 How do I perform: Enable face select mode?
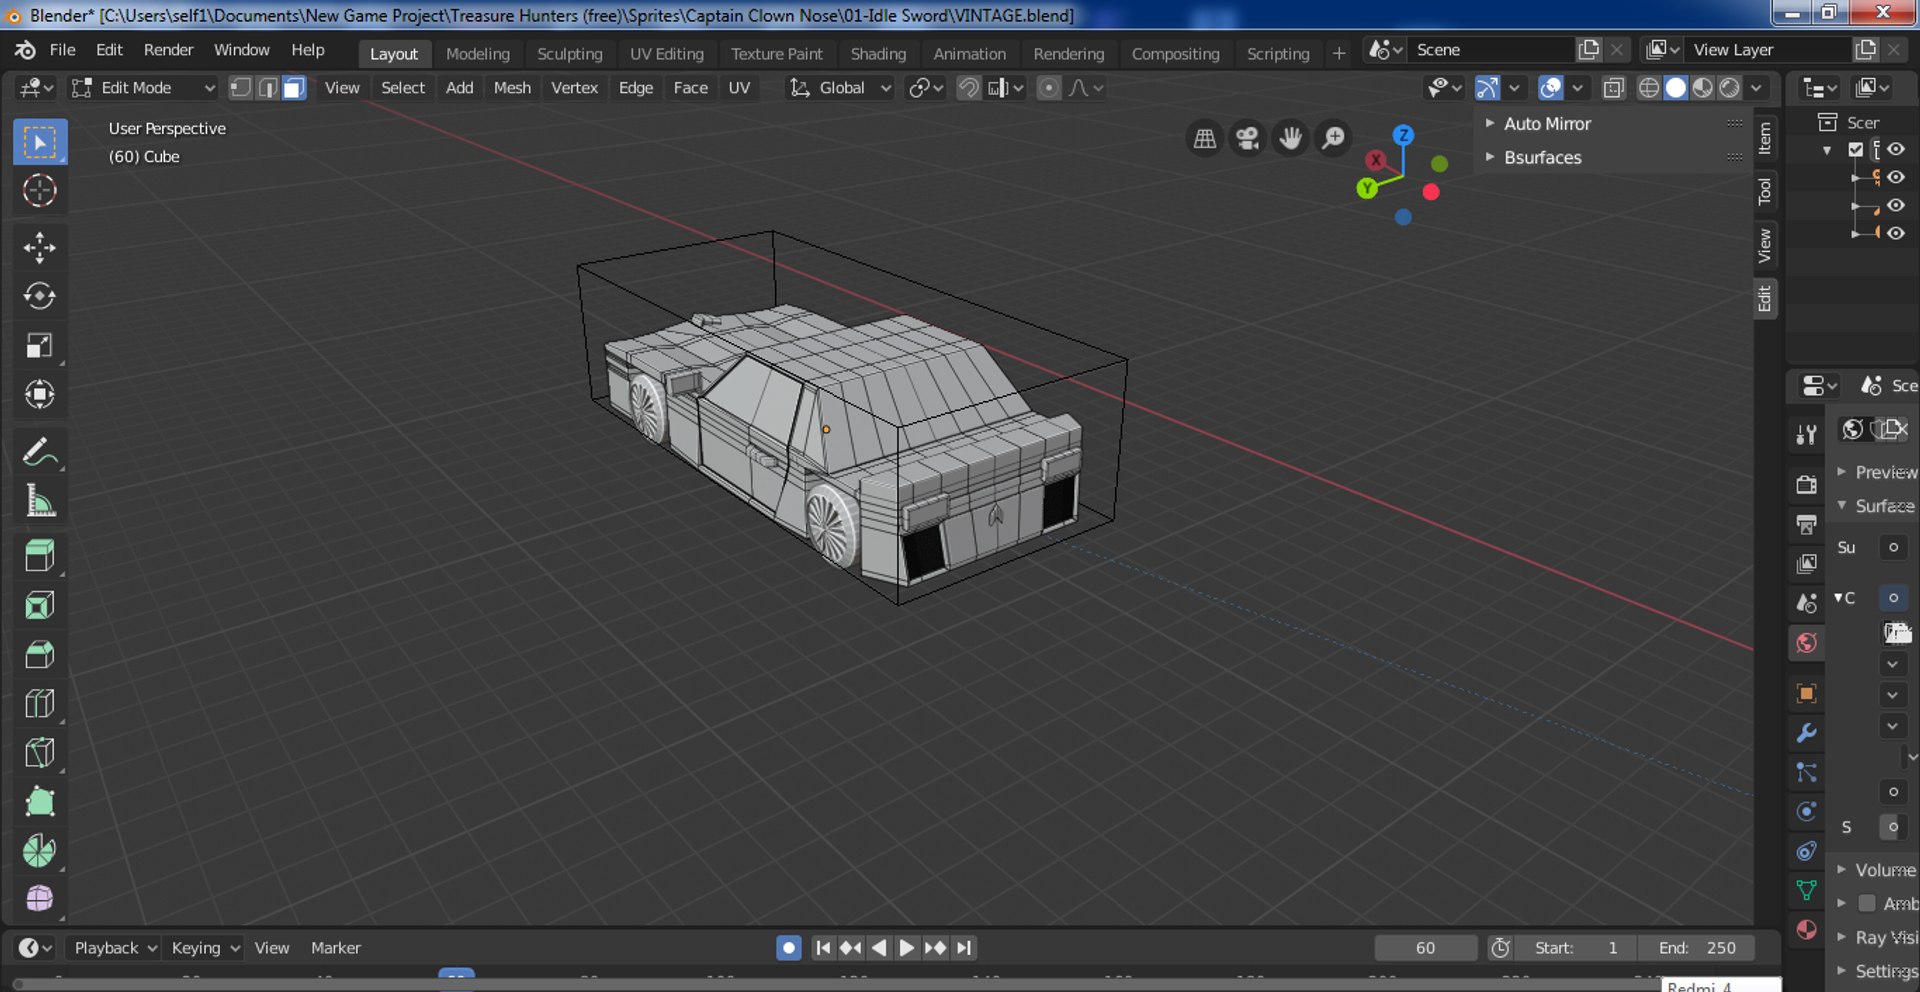pyautogui.click(x=294, y=88)
